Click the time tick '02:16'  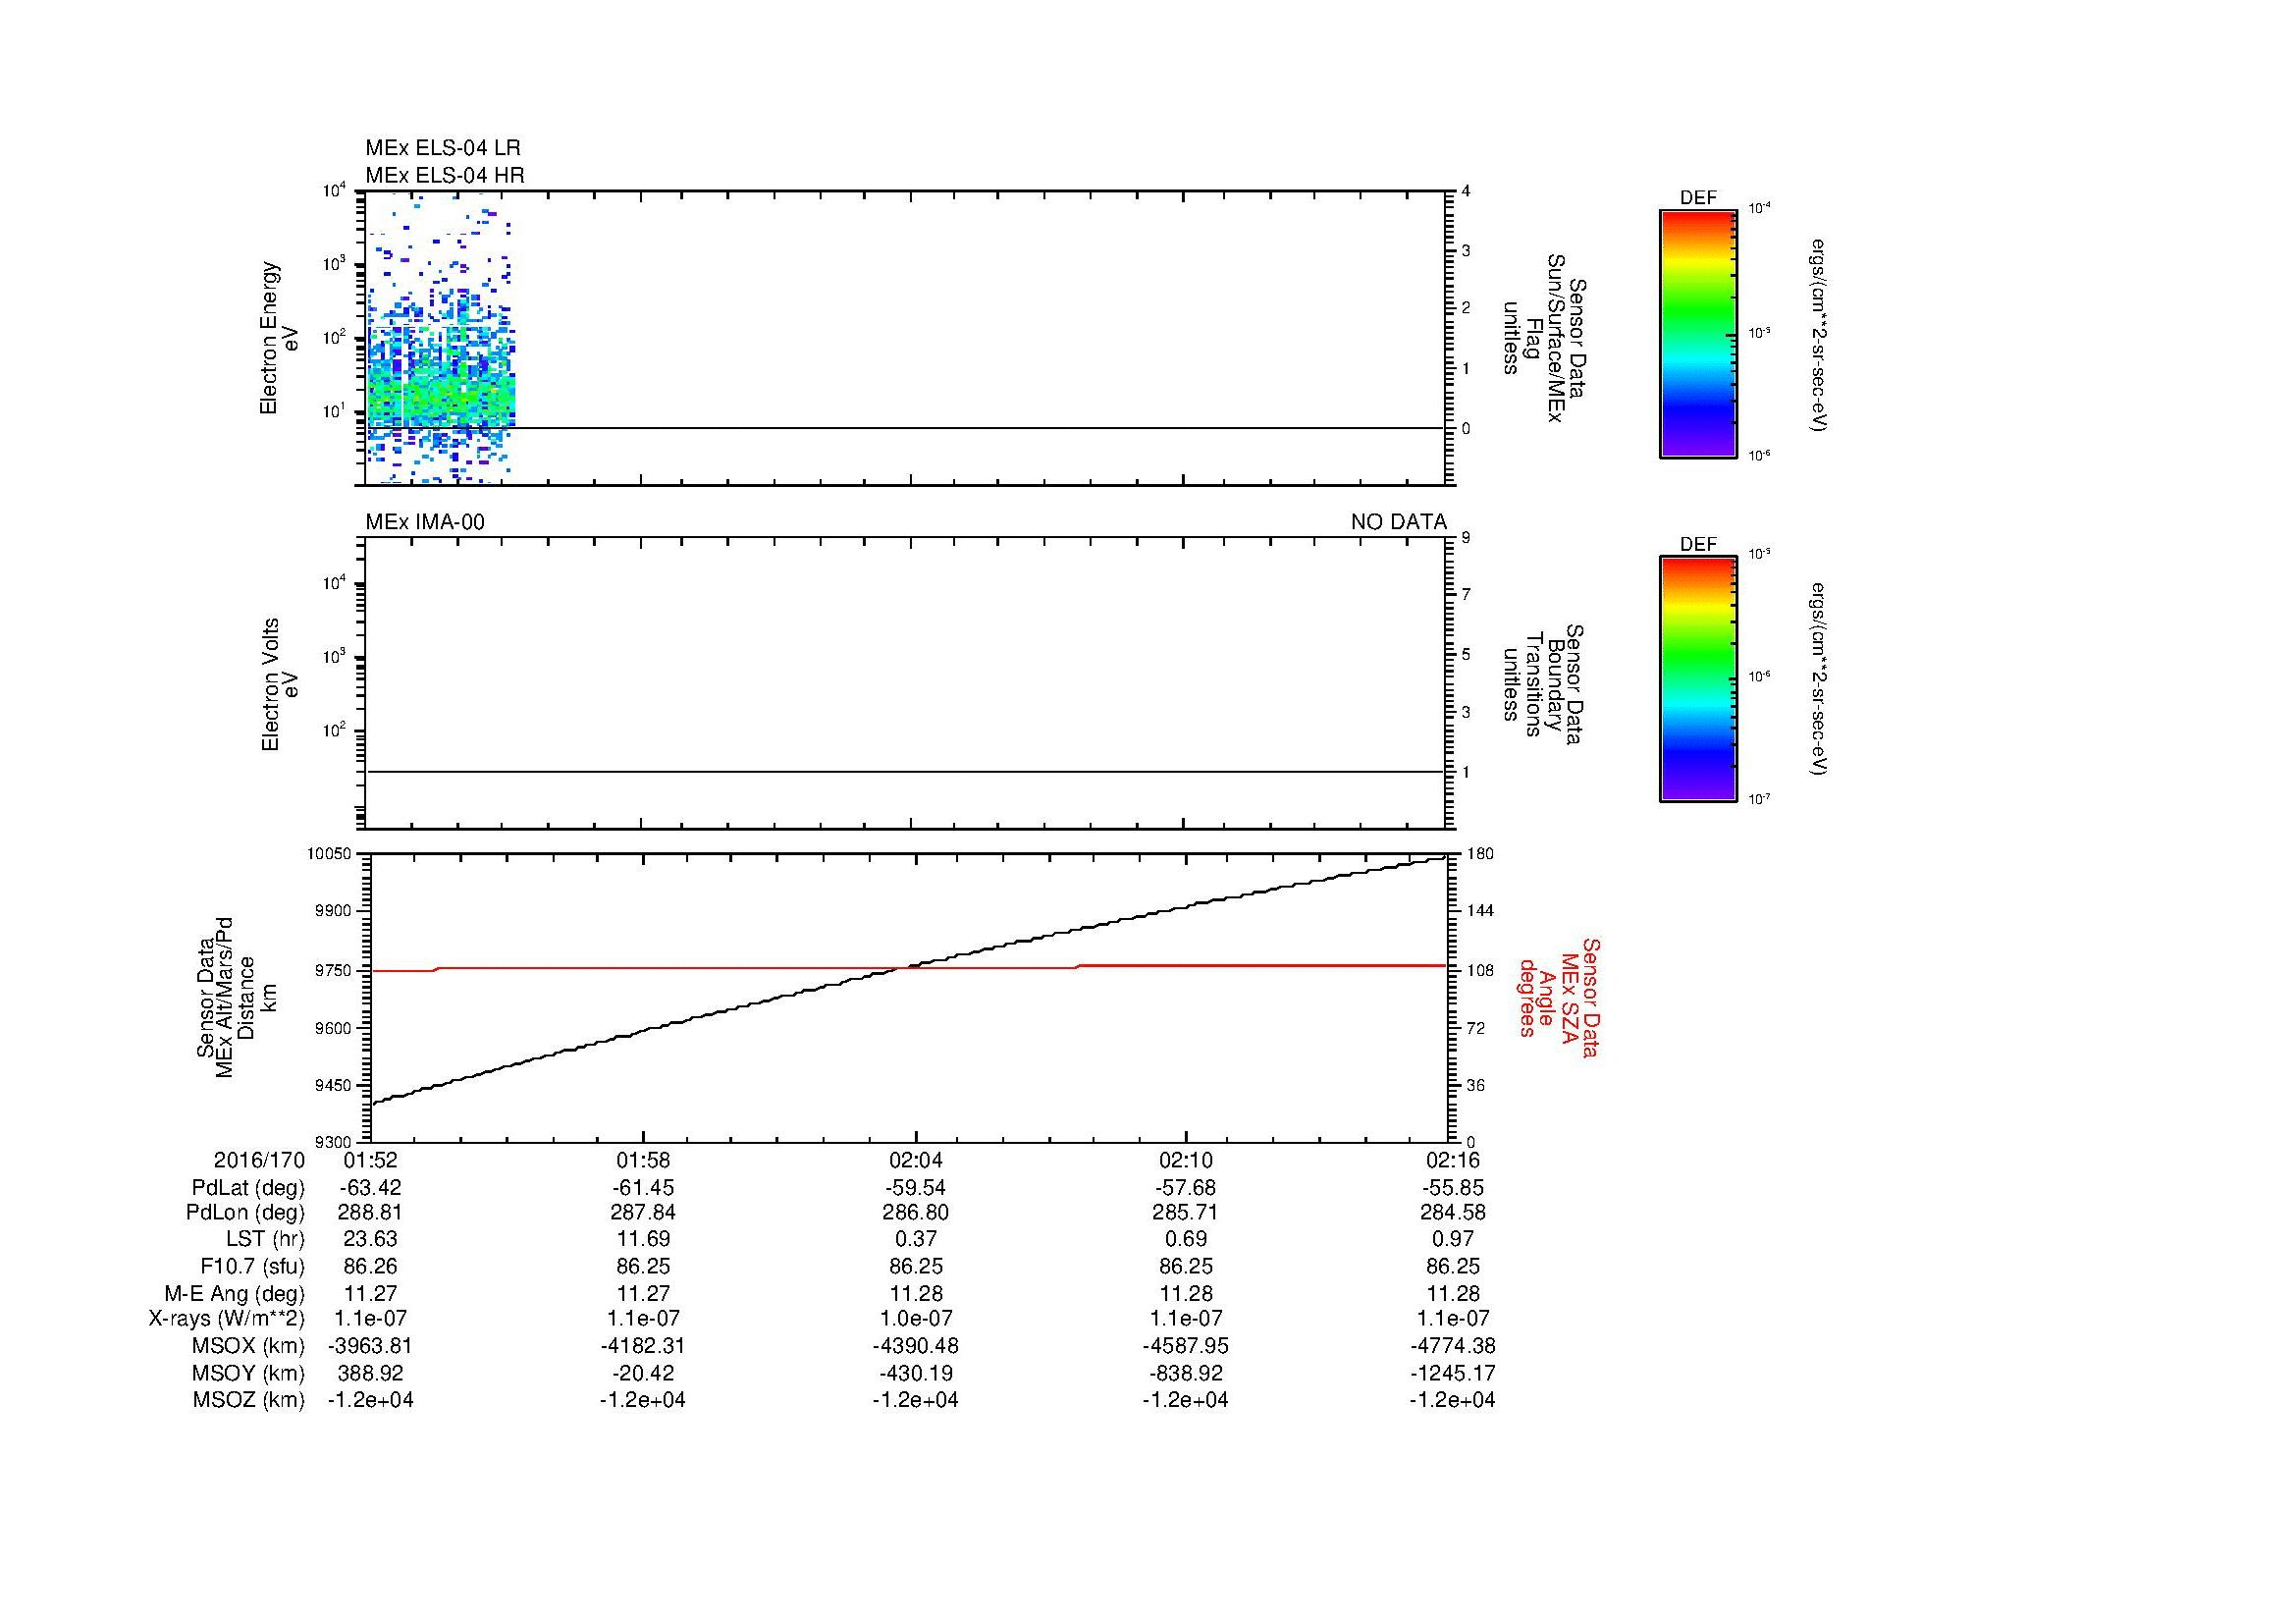pos(1453,1160)
